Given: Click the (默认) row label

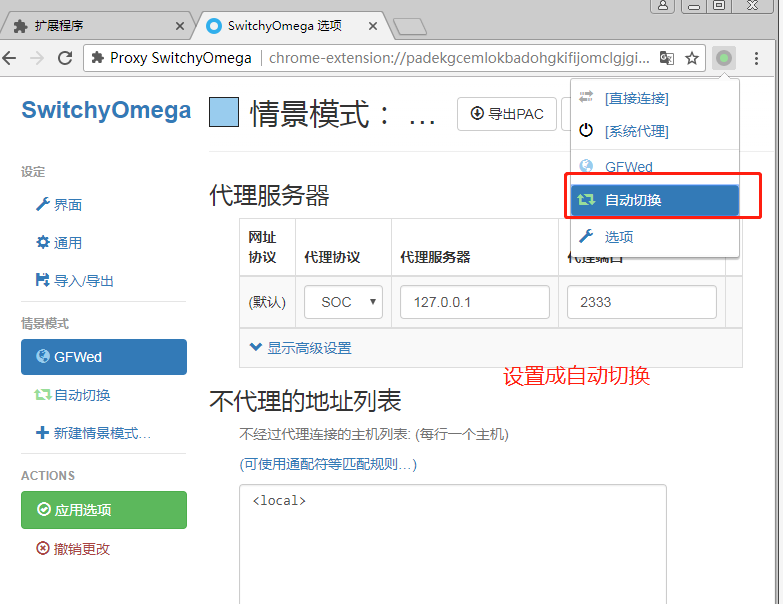Looking at the screenshot, I should (x=267, y=302).
